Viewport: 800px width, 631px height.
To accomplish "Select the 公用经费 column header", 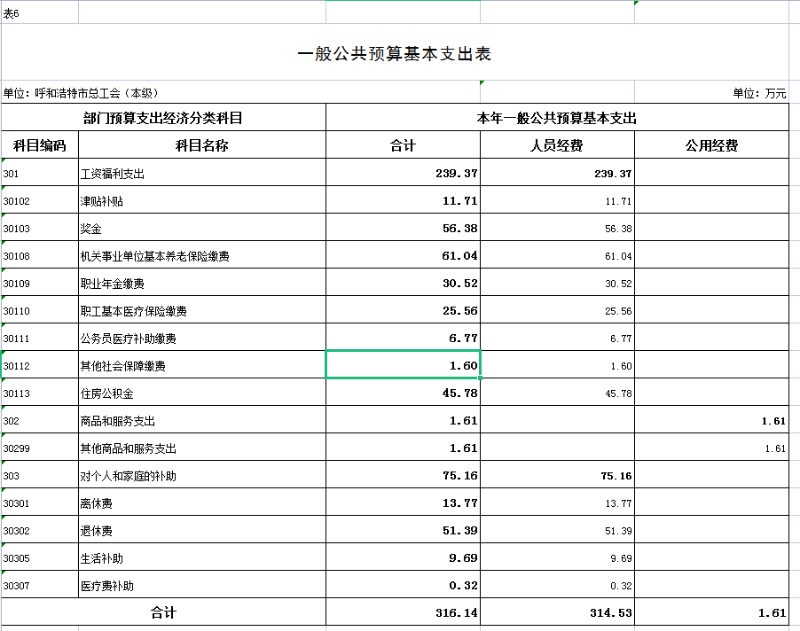I will [711, 146].
